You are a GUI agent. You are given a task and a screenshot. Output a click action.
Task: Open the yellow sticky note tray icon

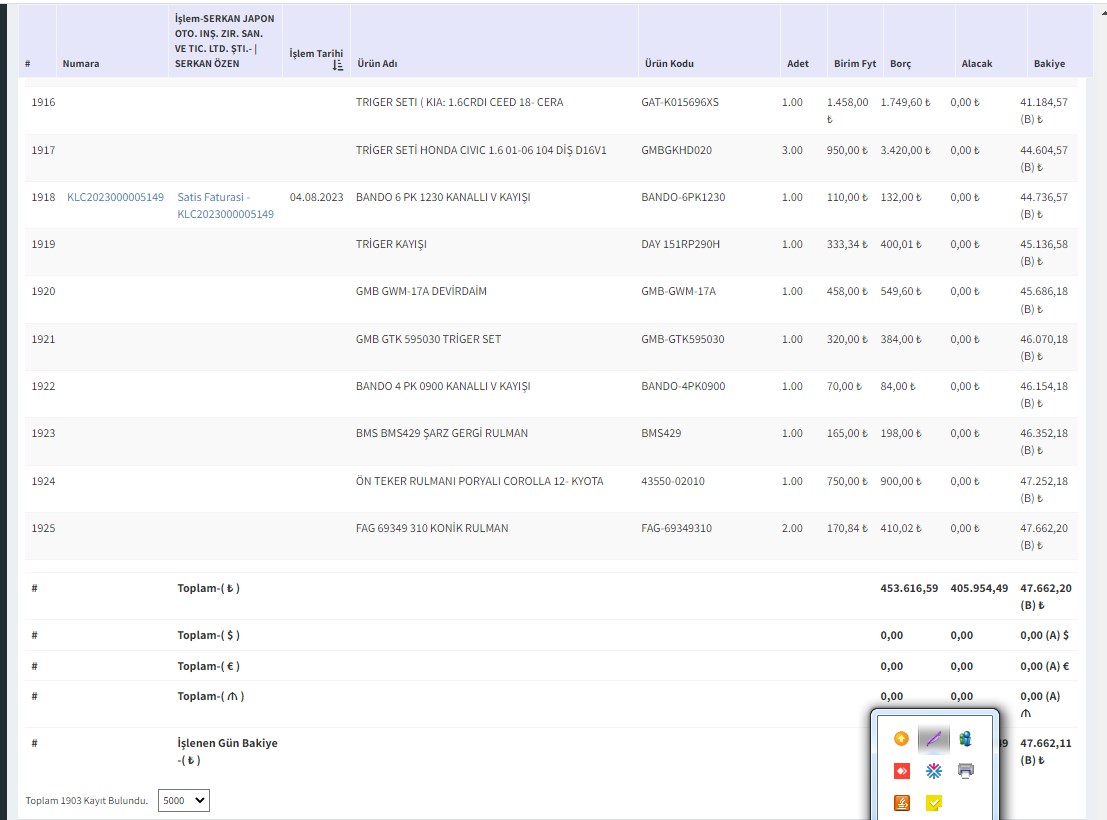(x=933, y=802)
